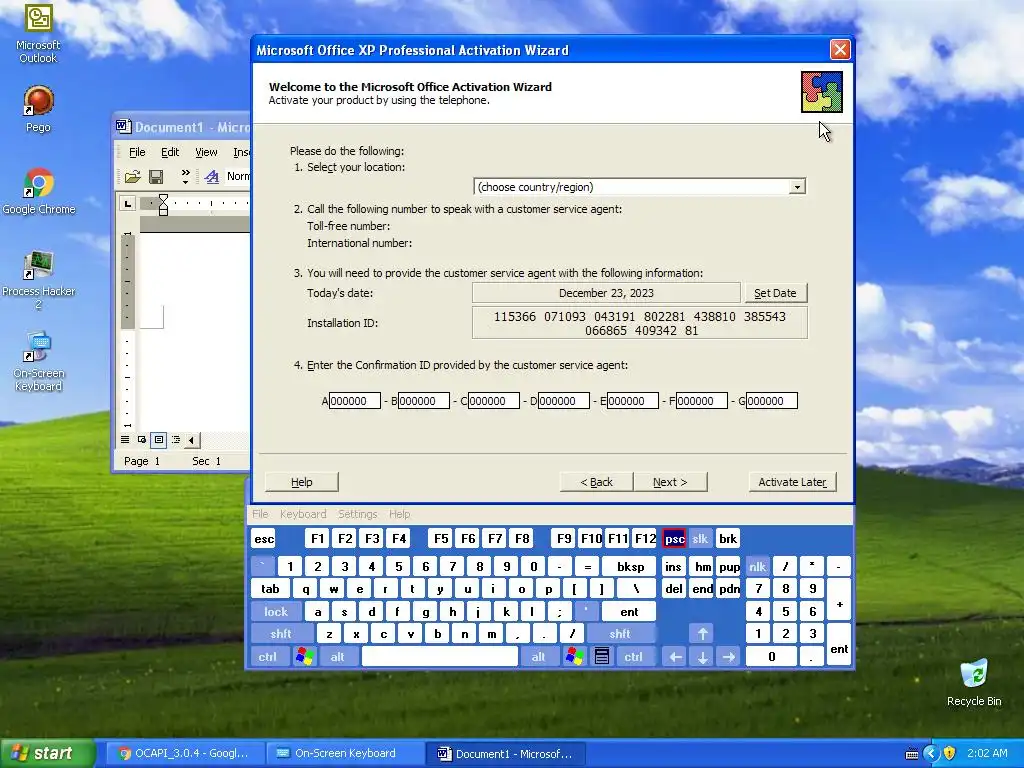Open File menu in Word window
The image size is (1024, 768).
tap(137, 152)
